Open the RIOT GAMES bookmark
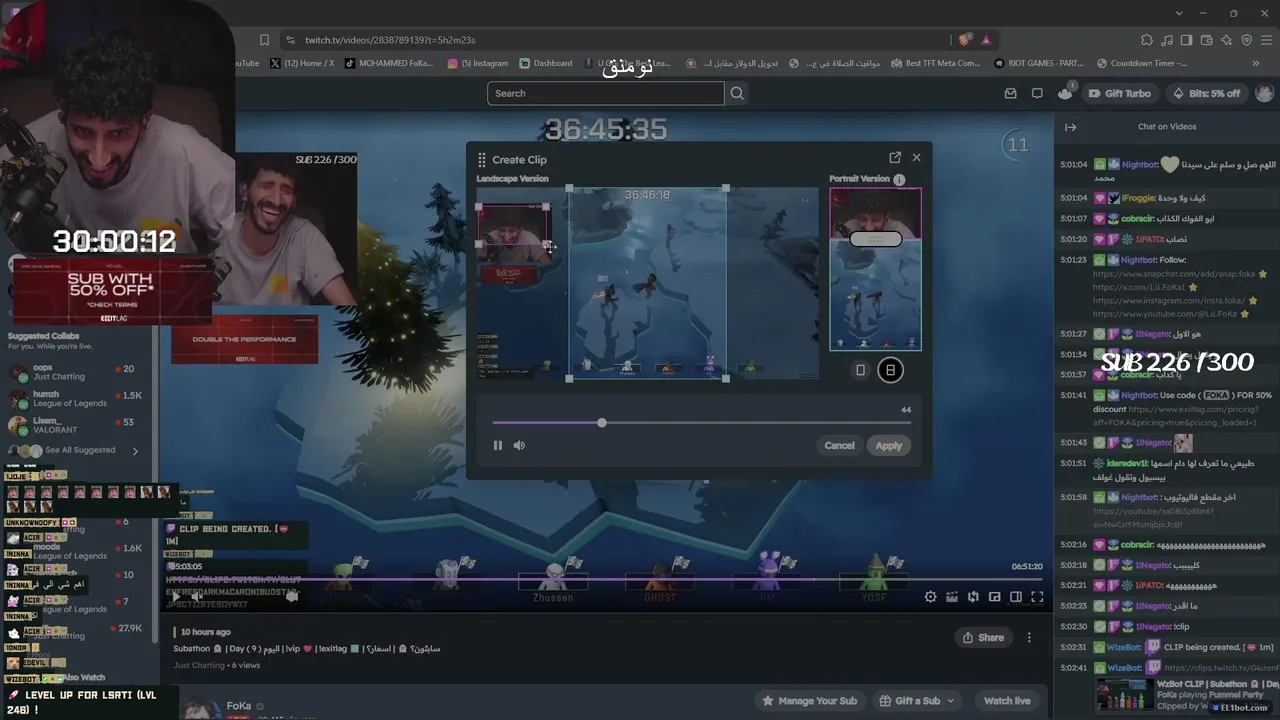The image size is (1280, 720). [1039, 63]
